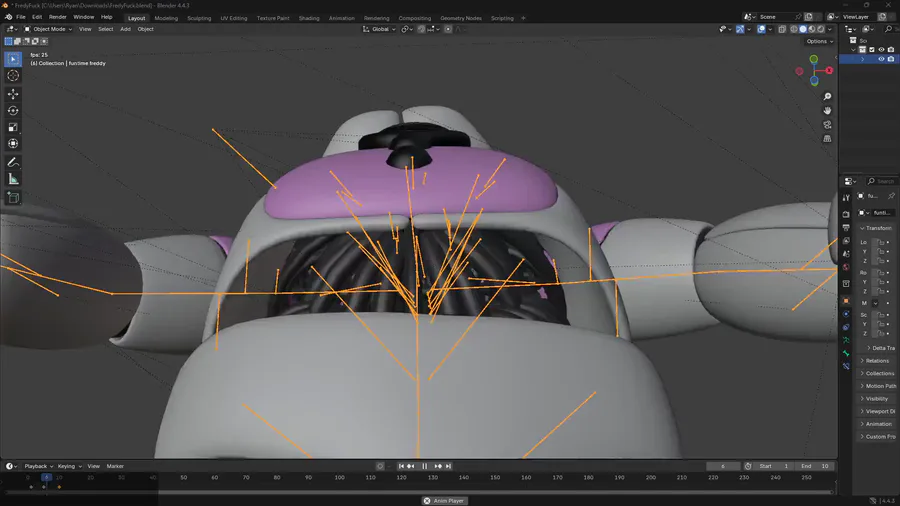Open the timeline Marker menu

115,466
